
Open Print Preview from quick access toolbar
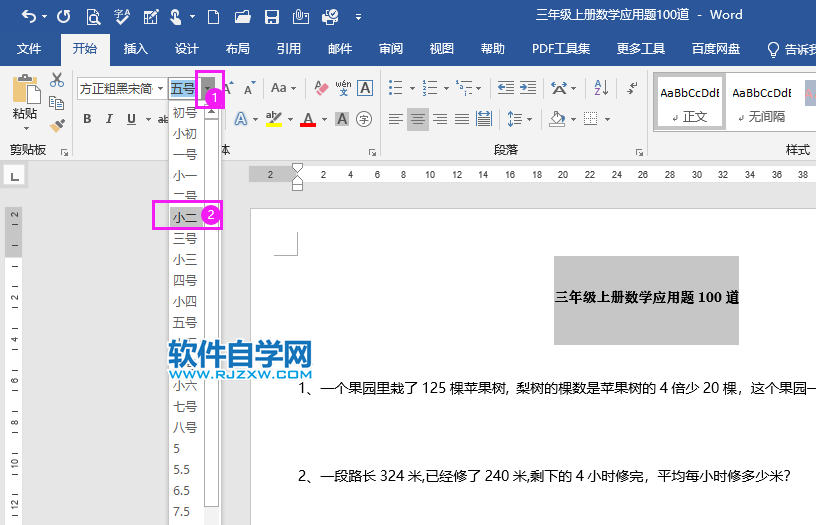93,17
